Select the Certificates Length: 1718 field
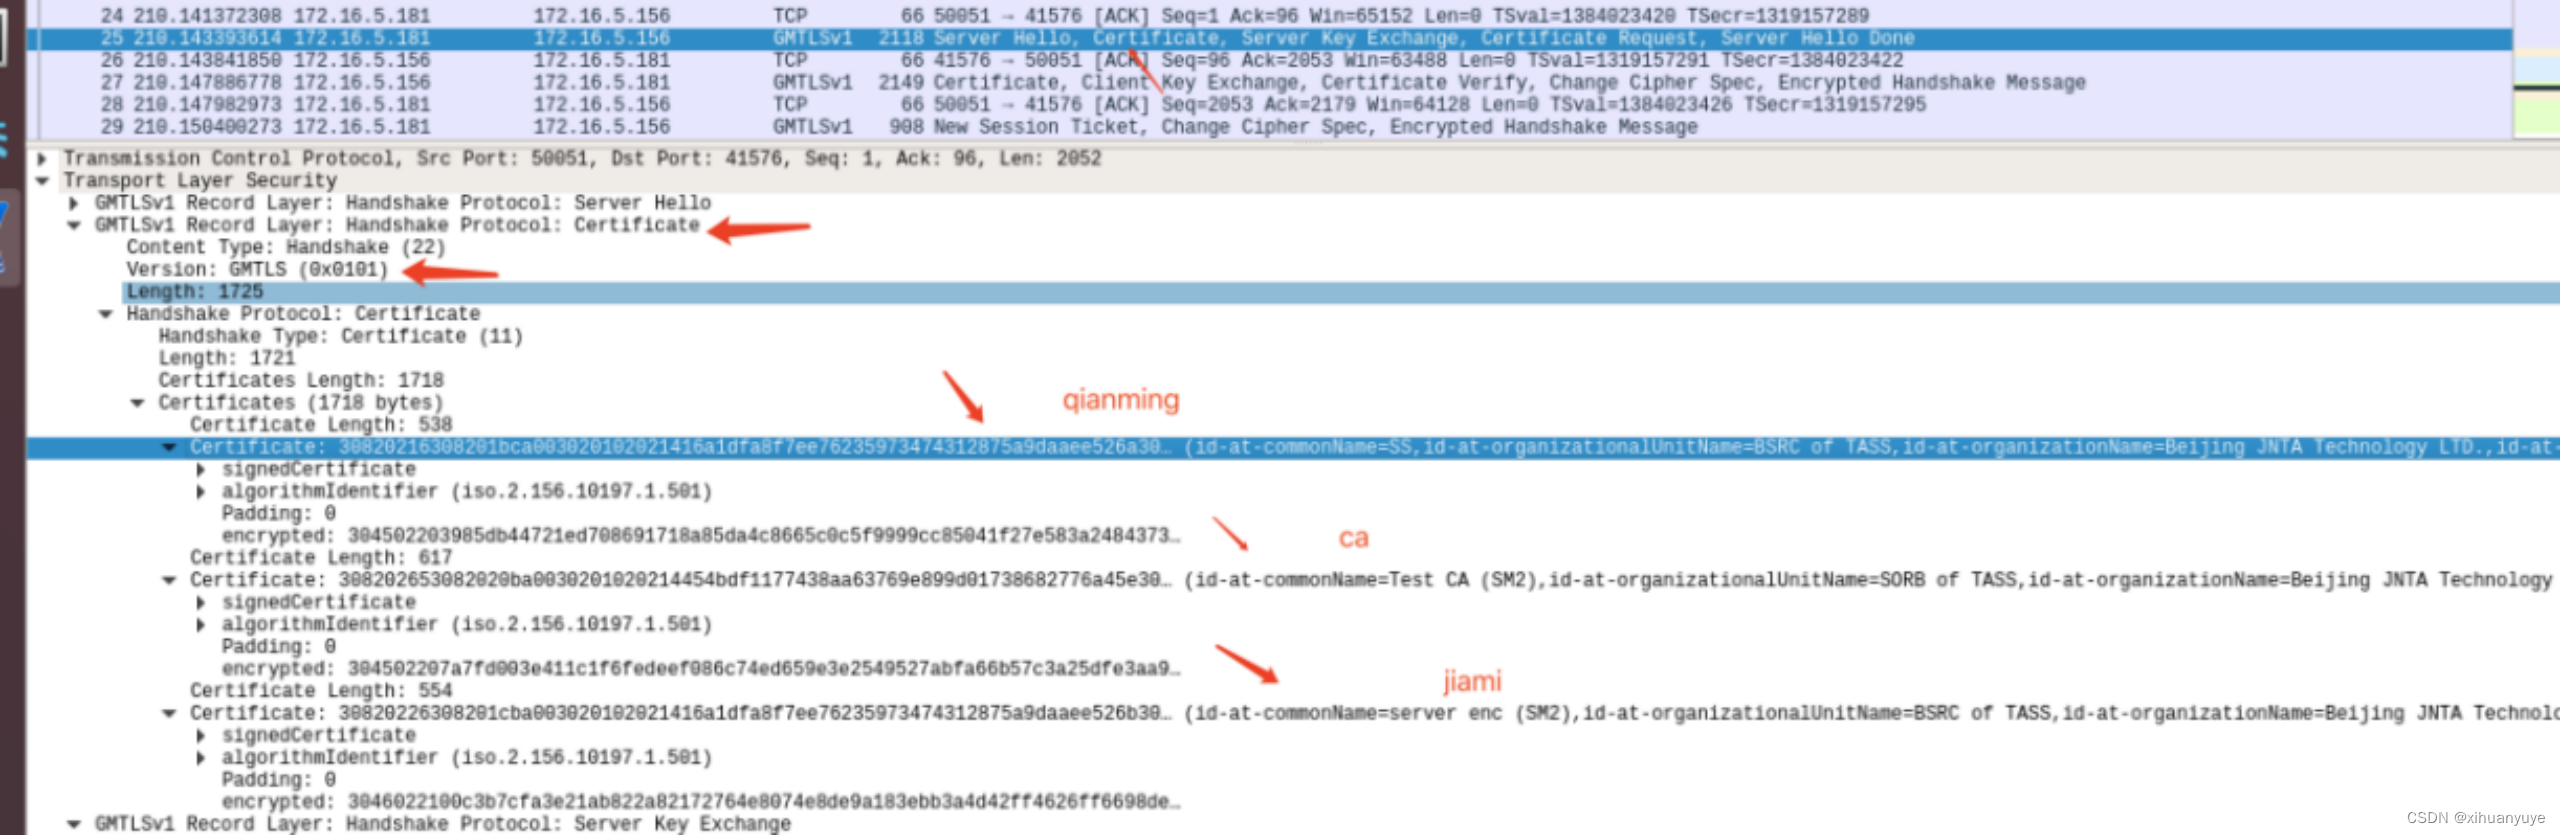Viewport: 2560px width, 835px height. pyautogui.click(x=301, y=380)
